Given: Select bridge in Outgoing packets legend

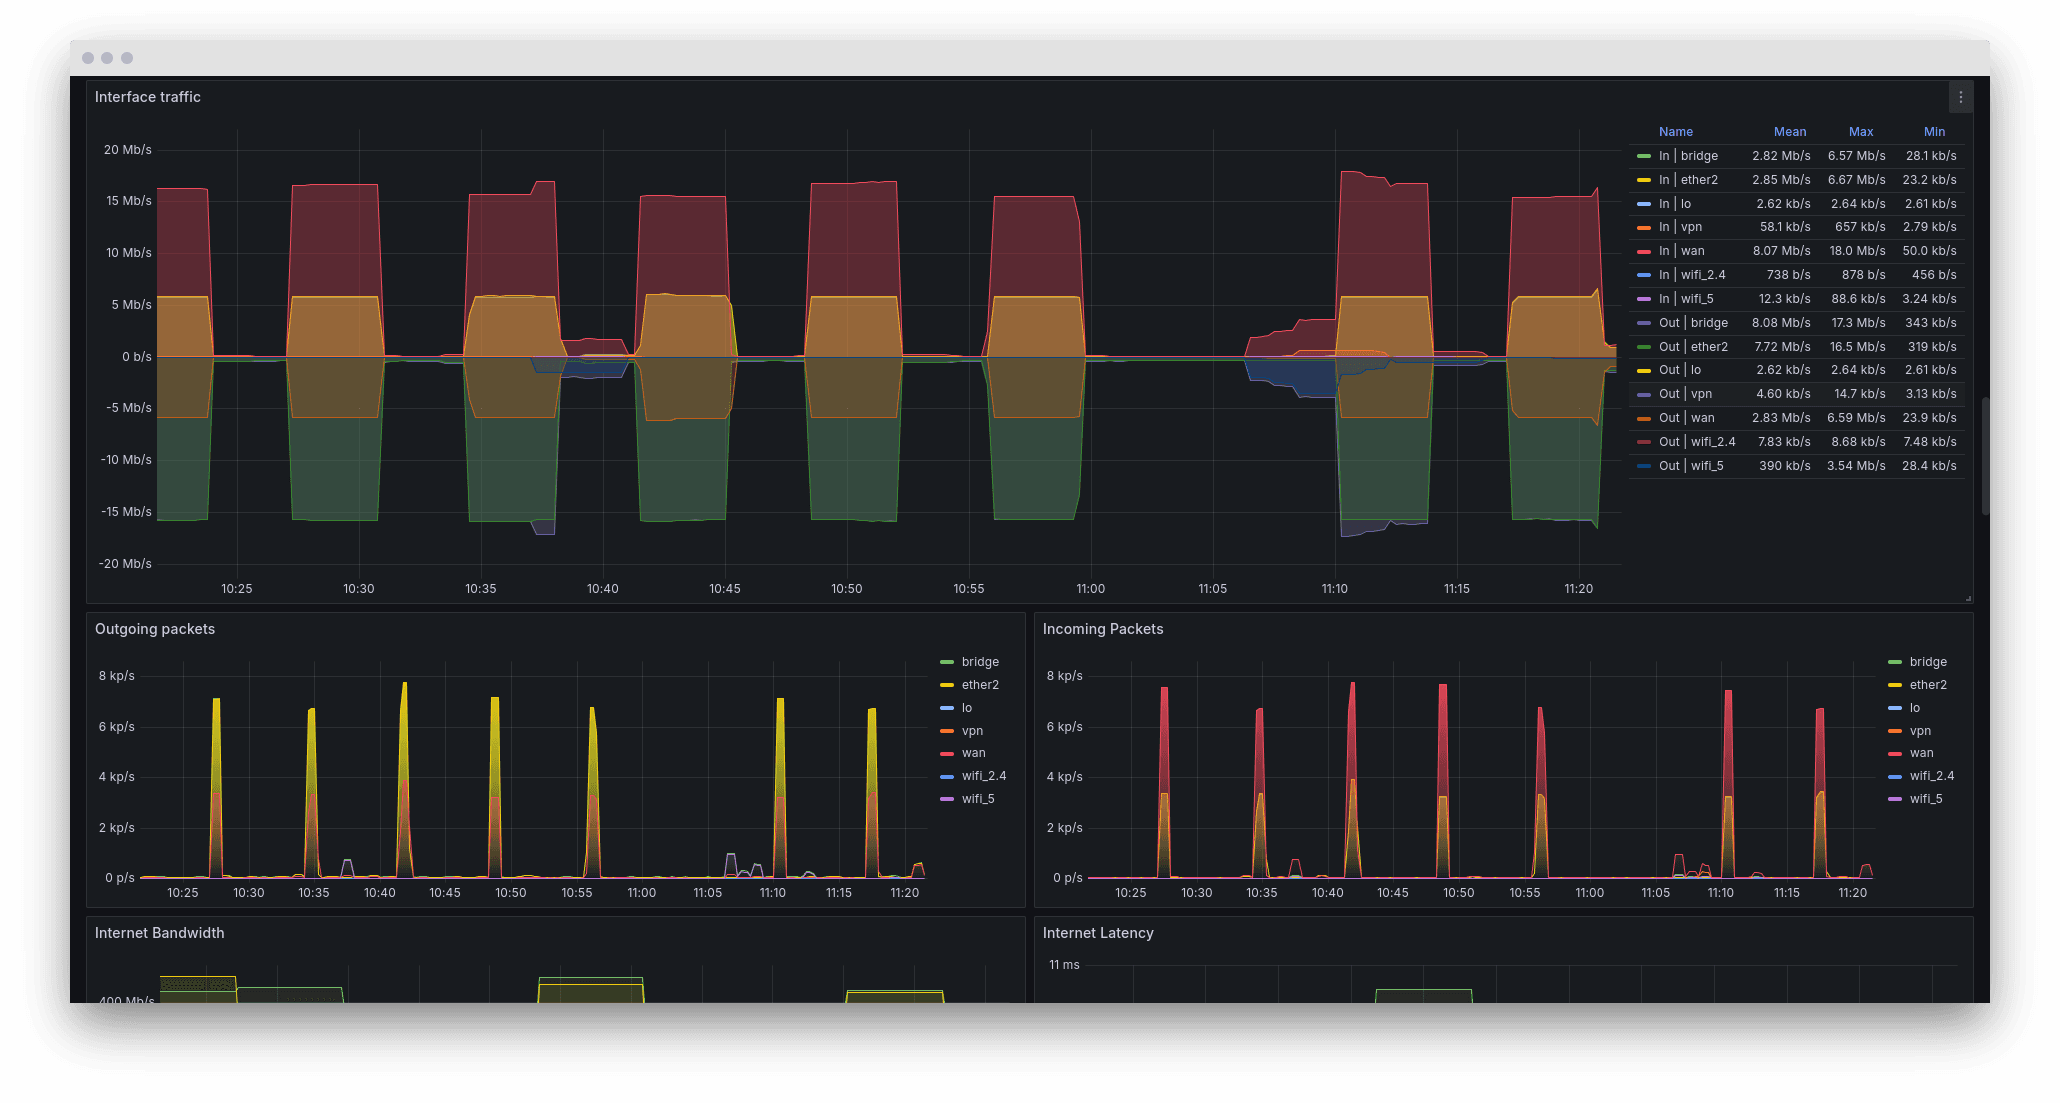Looking at the screenshot, I should point(980,662).
